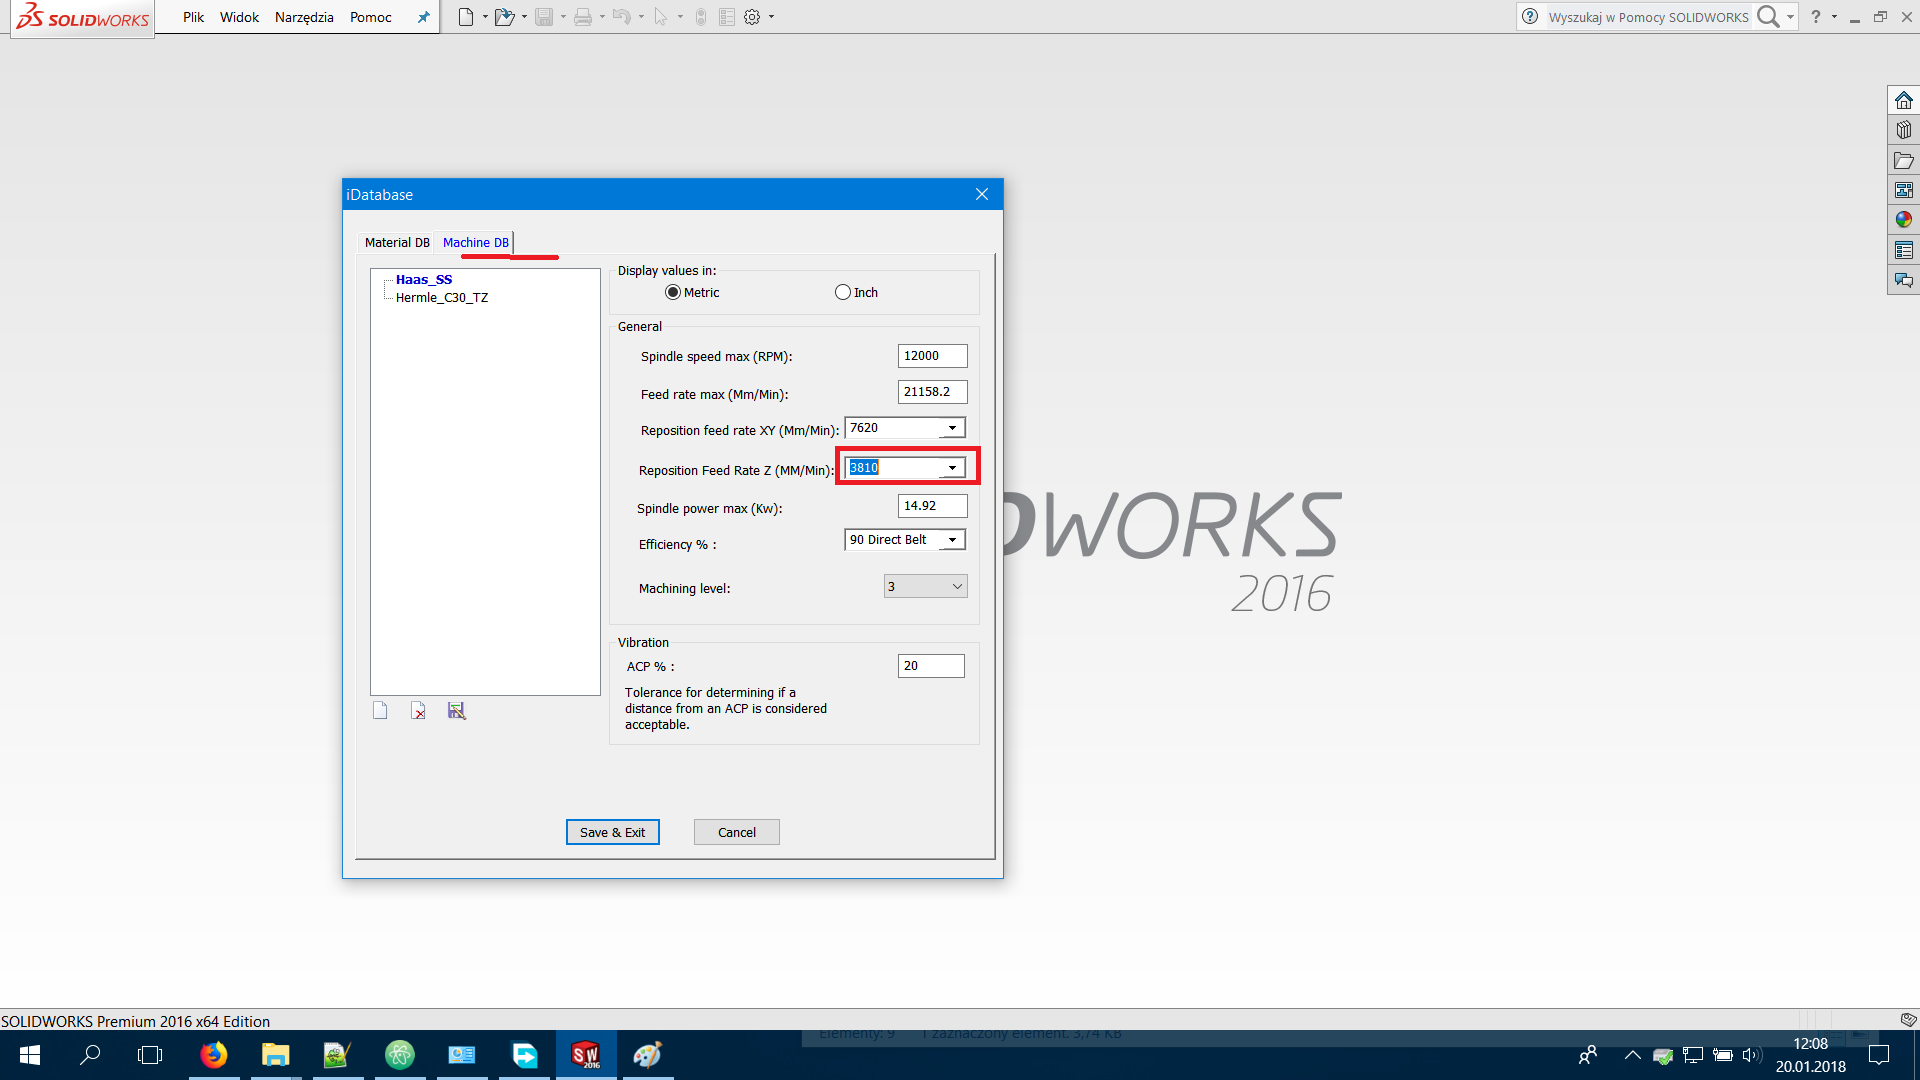
Task: Click the File Properties list icon
Action: (x=727, y=17)
